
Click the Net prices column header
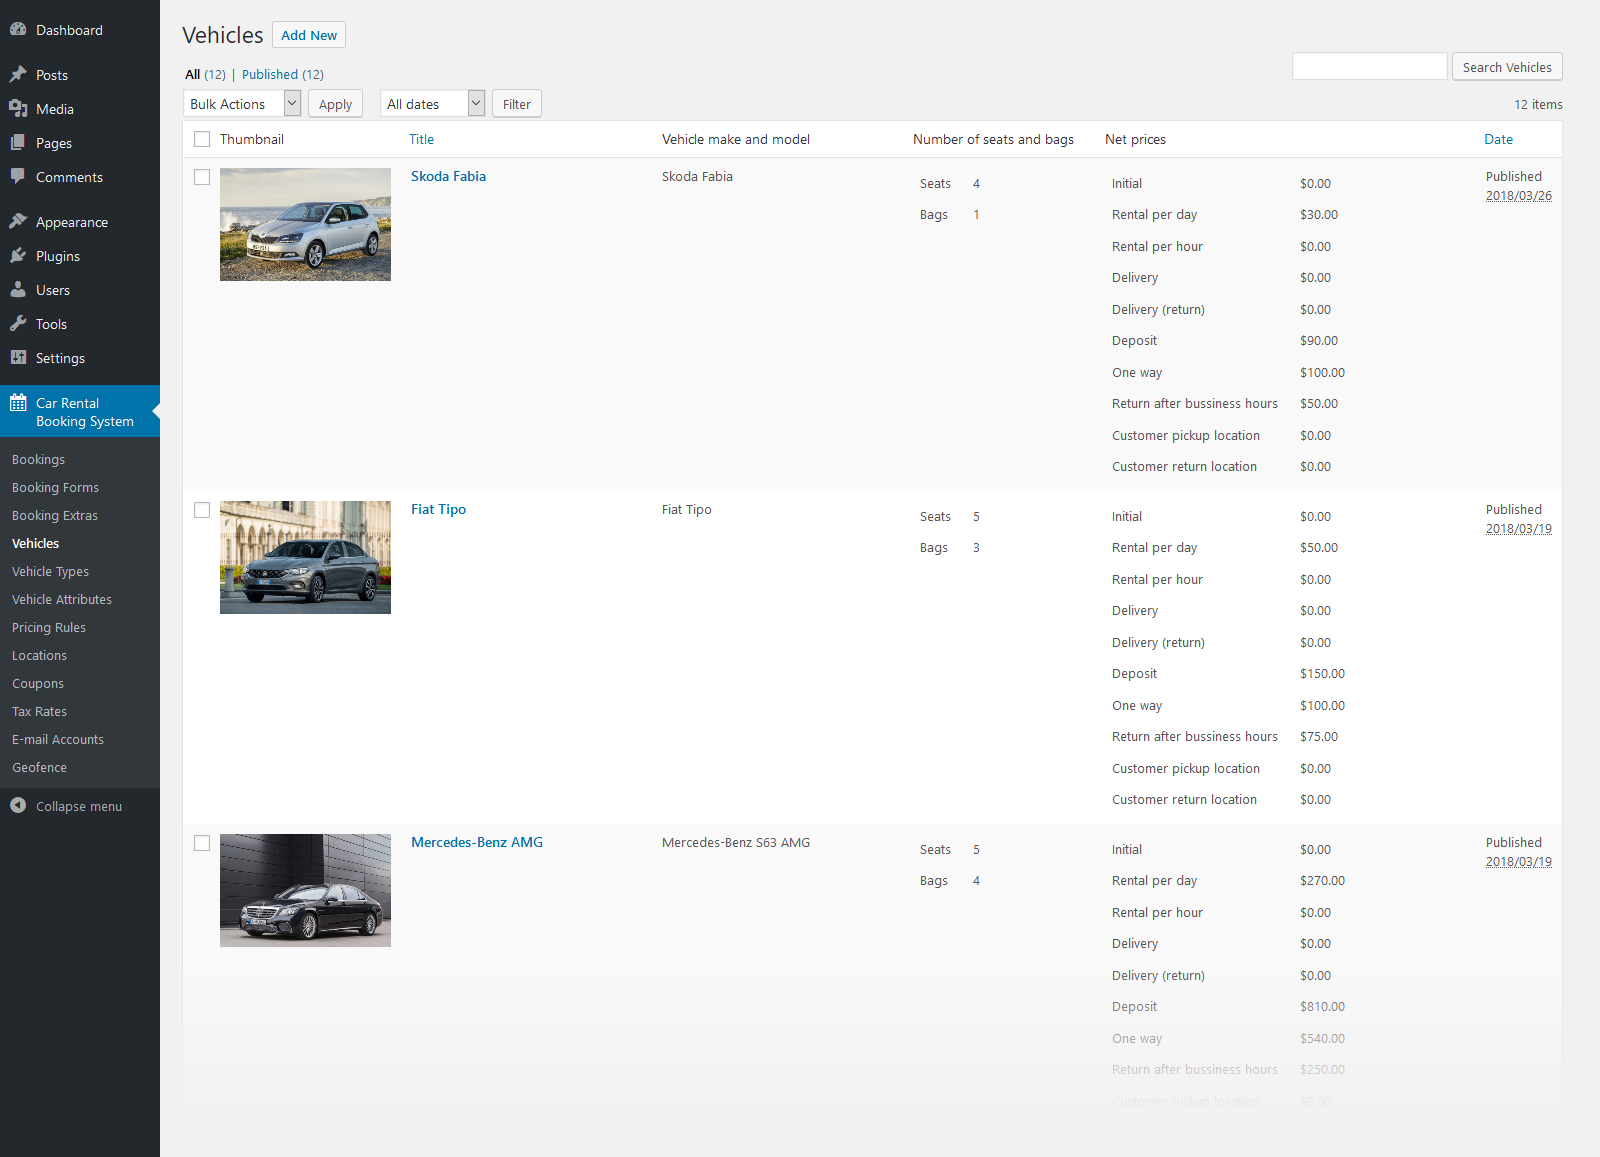pos(1135,139)
